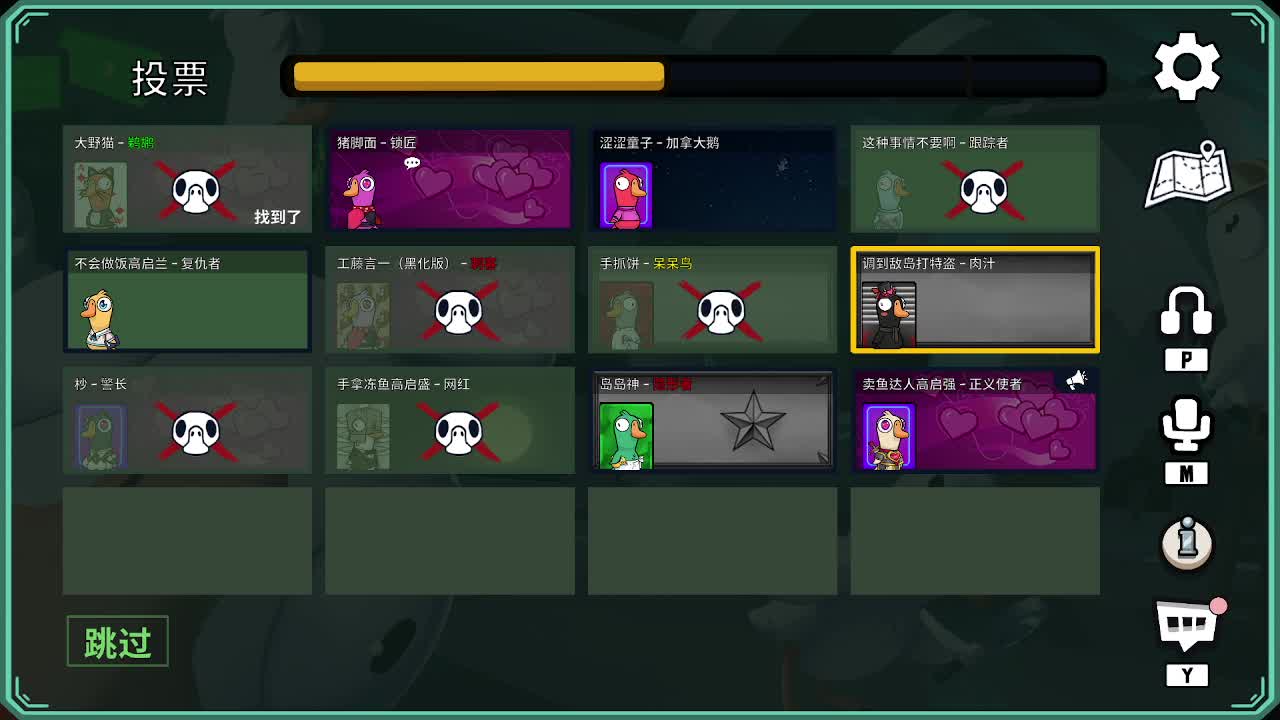This screenshot has width=1280, height=720.
Task: Click 卖鱼达人高启强 - 正义使者 player card
Action: (975, 420)
